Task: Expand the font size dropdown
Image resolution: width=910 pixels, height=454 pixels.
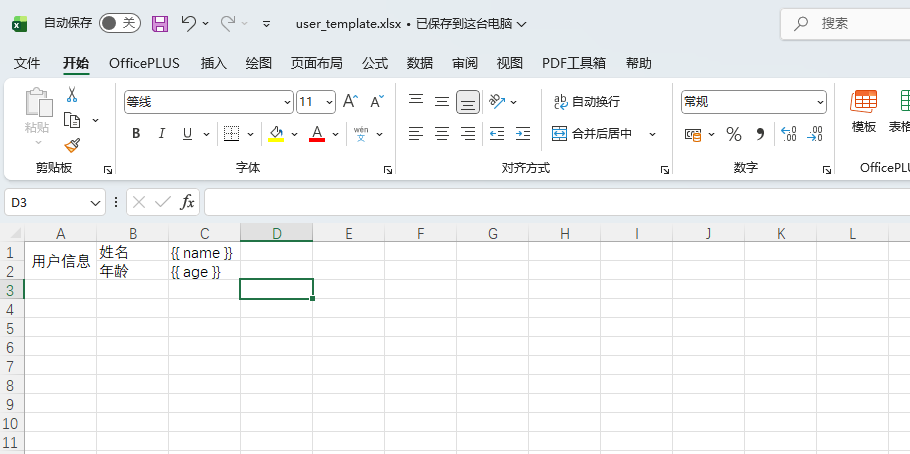Action: click(x=329, y=101)
